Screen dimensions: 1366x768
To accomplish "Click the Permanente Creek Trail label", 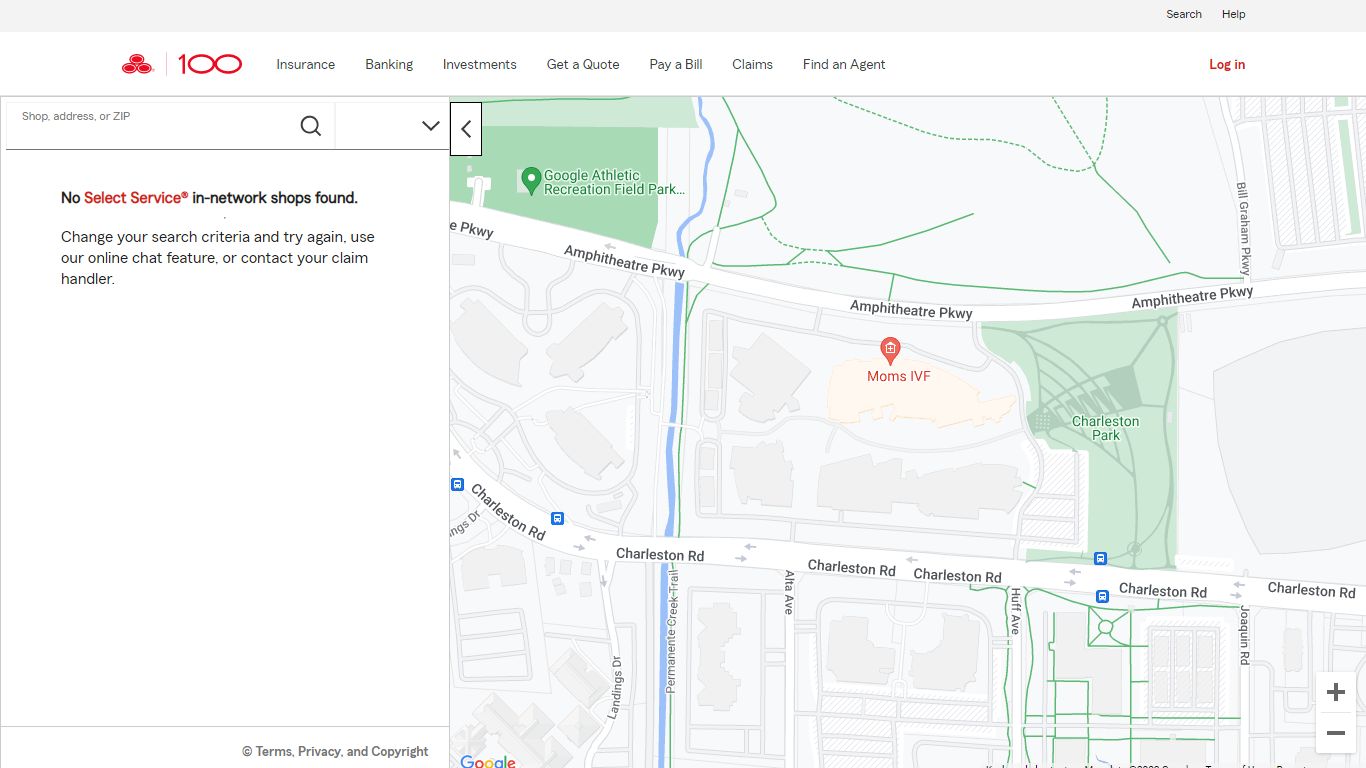I will tap(672, 630).
